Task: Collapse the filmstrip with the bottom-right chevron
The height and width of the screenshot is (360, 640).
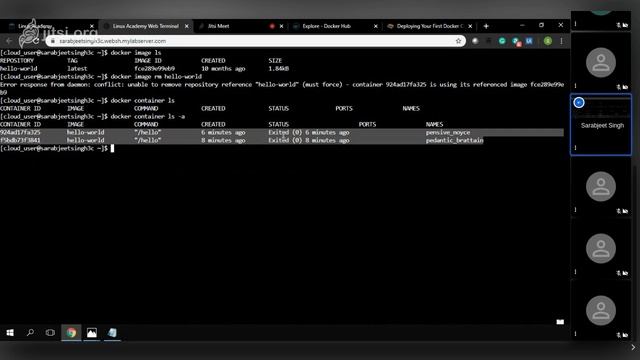Action: [633, 347]
